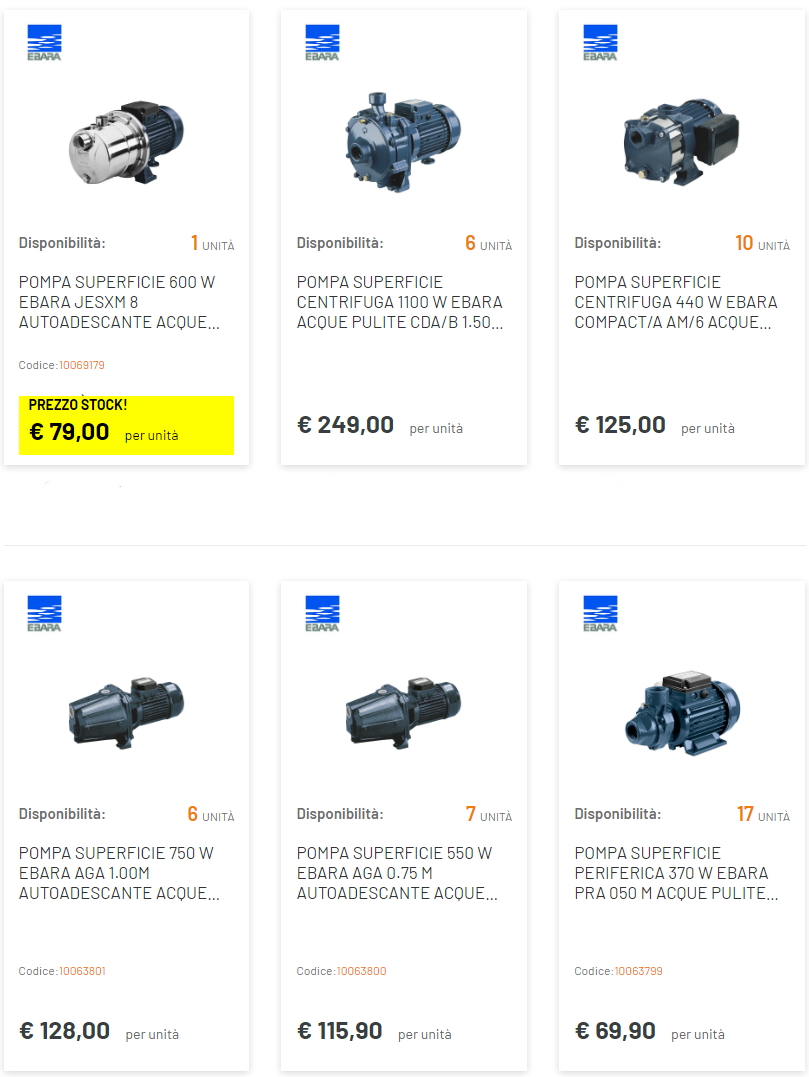
Task: Click product code 10063800
Action: [x=361, y=971]
